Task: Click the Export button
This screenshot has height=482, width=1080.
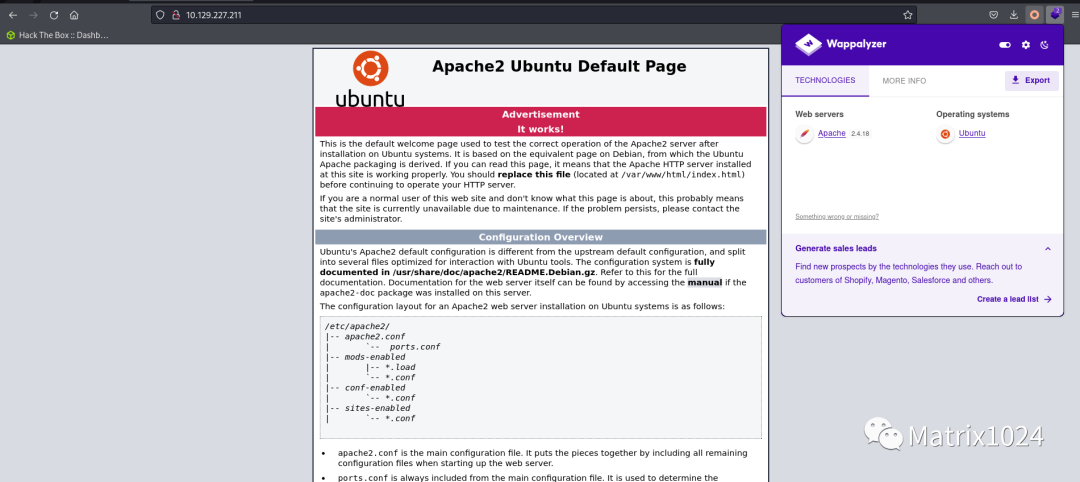Action: 1031,81
